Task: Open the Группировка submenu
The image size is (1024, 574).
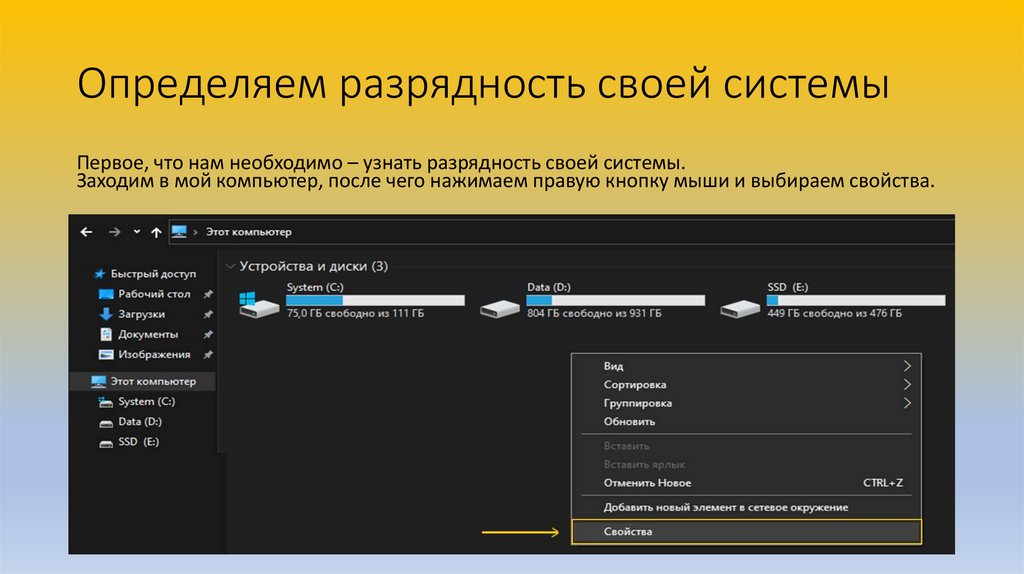Action: [x=746, y=403]
